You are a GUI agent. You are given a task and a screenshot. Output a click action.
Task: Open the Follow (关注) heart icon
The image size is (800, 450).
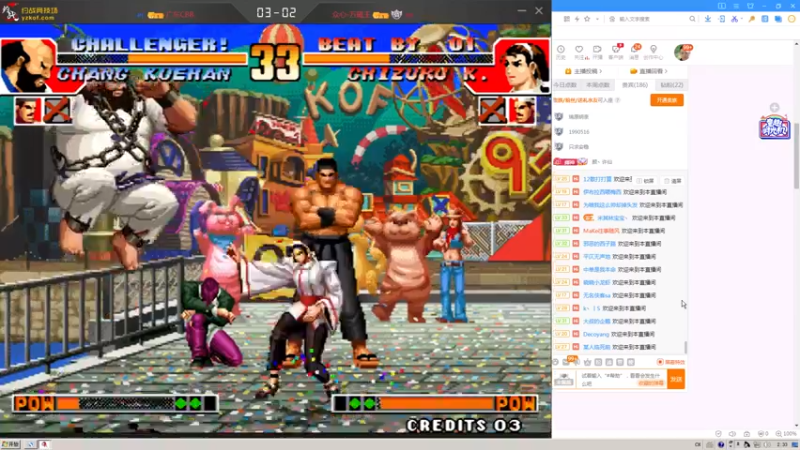click(x=579, y=49)
